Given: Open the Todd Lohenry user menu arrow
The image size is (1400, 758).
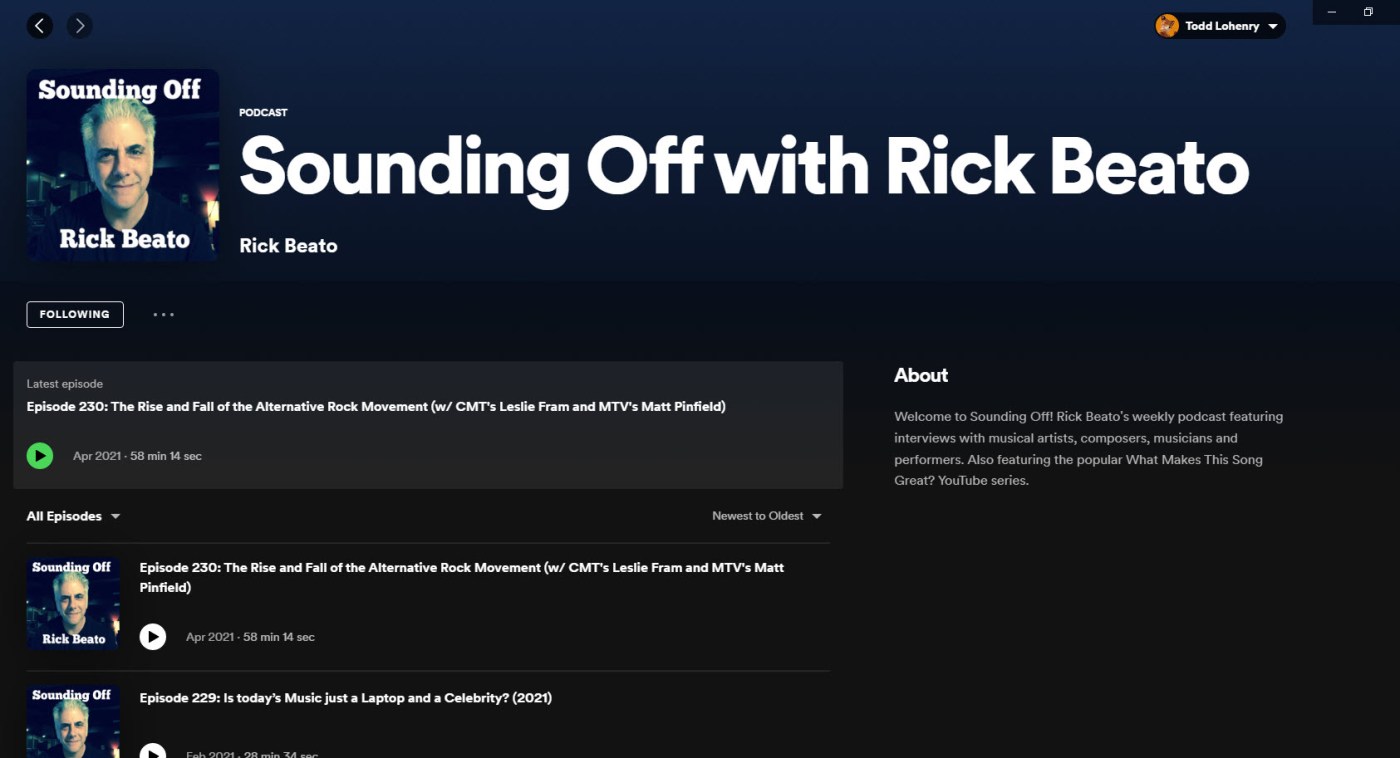Looking at the screenshot, I should pyautogui.click(x=1273, y=27).
